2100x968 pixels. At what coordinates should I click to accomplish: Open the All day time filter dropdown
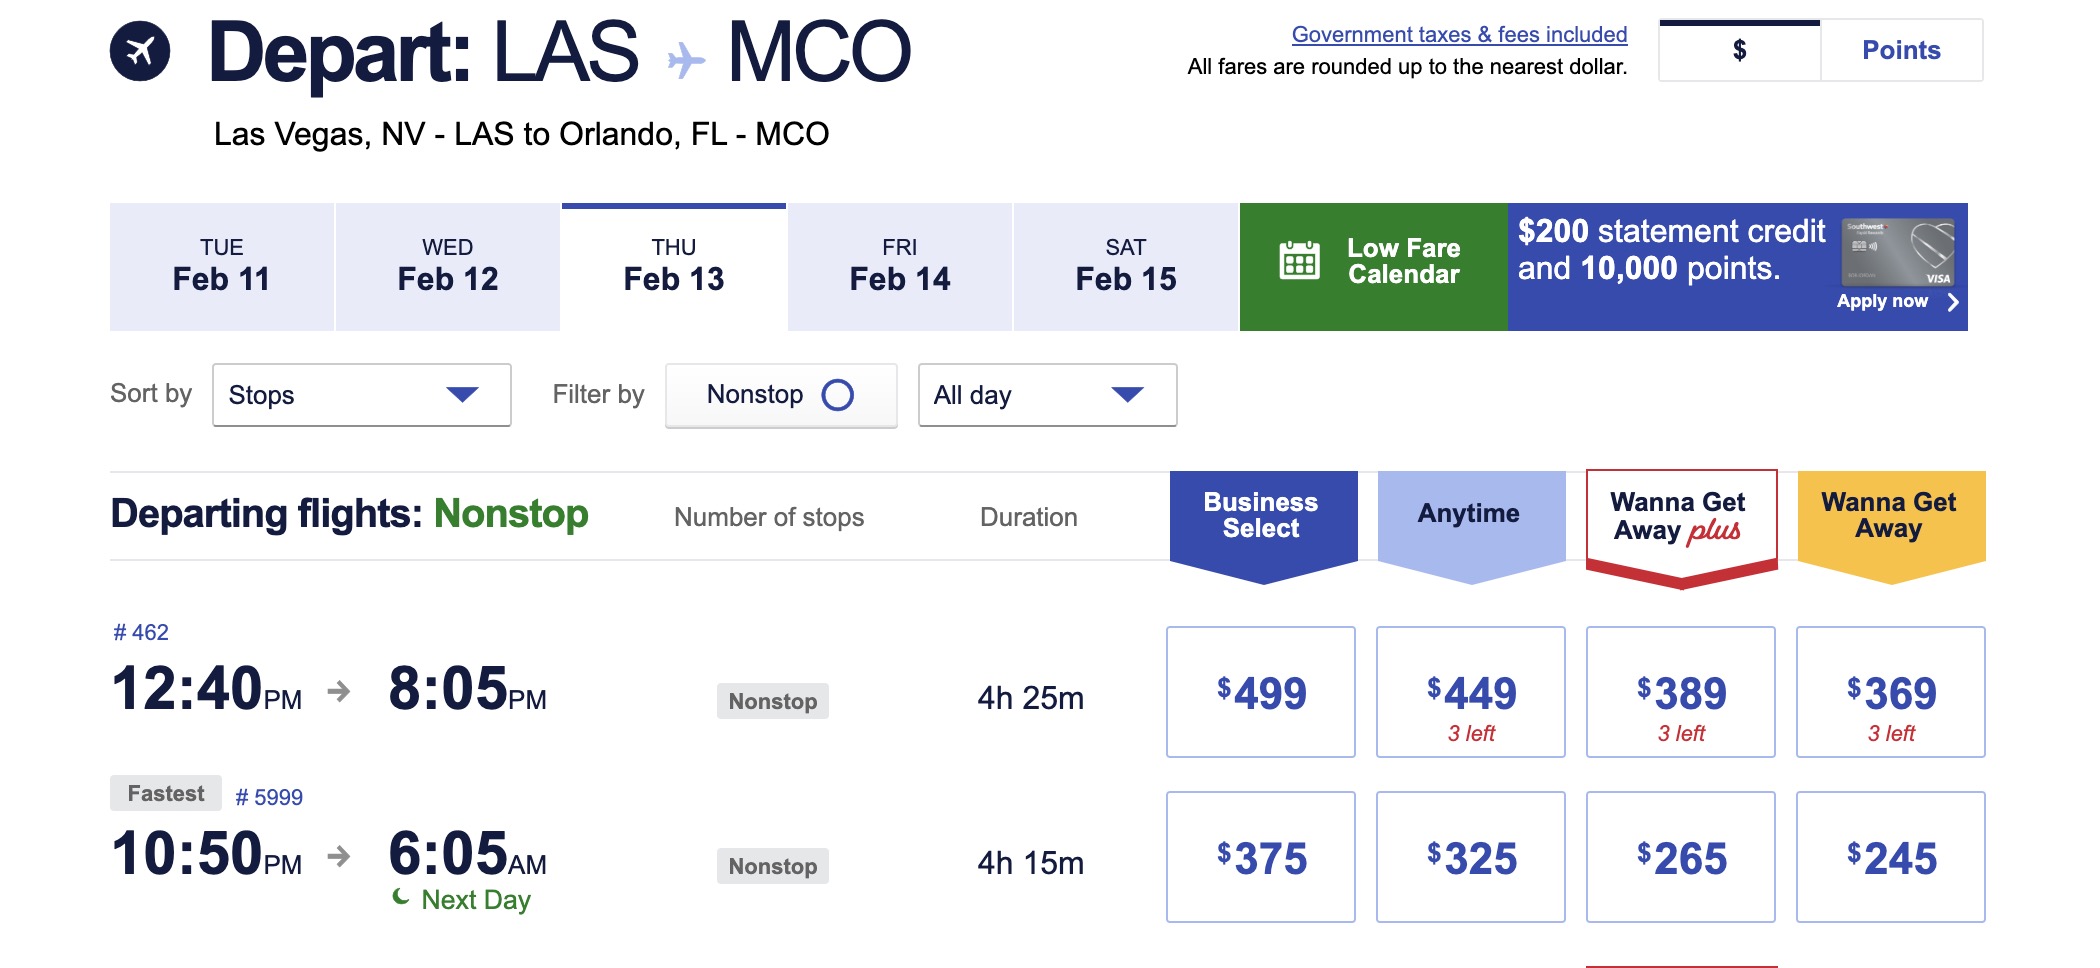[x=1046, y=395]
